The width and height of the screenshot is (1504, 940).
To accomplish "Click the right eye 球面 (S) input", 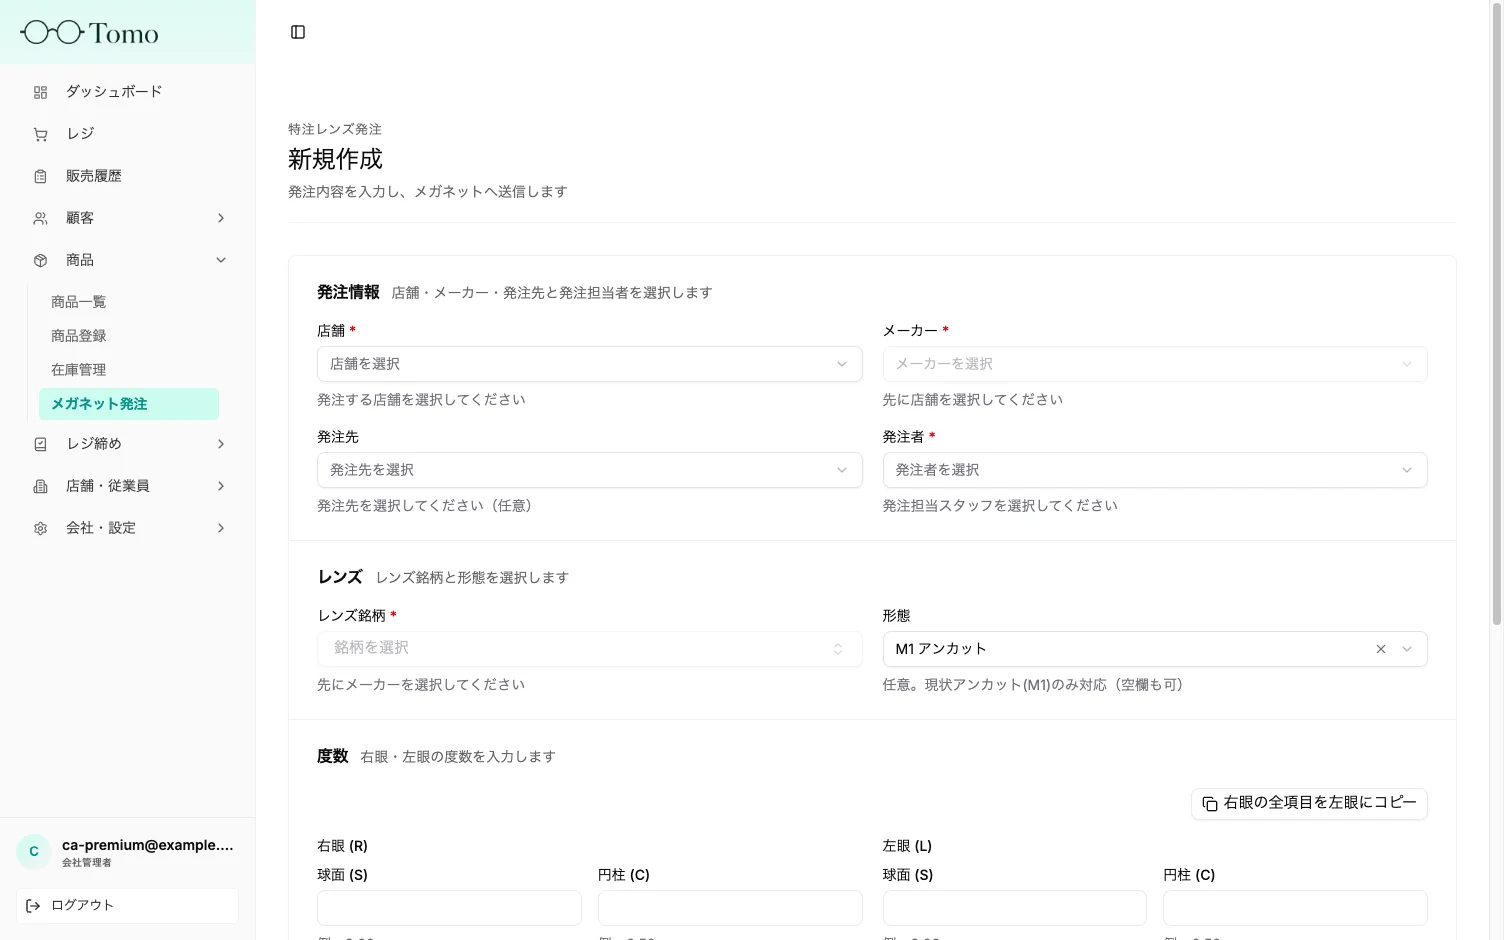I will pos(449,908).
